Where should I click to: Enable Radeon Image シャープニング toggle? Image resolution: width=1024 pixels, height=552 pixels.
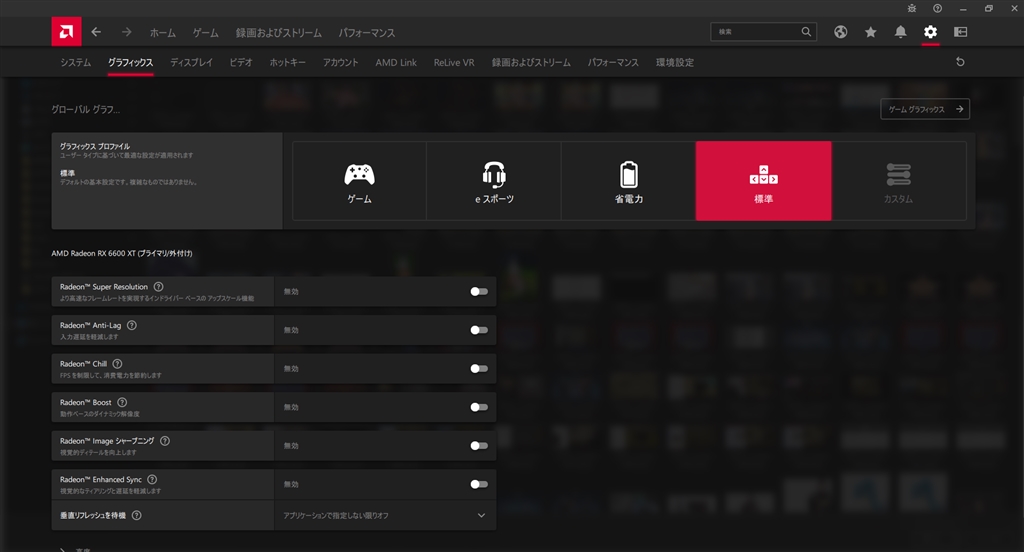click(479, 446)
